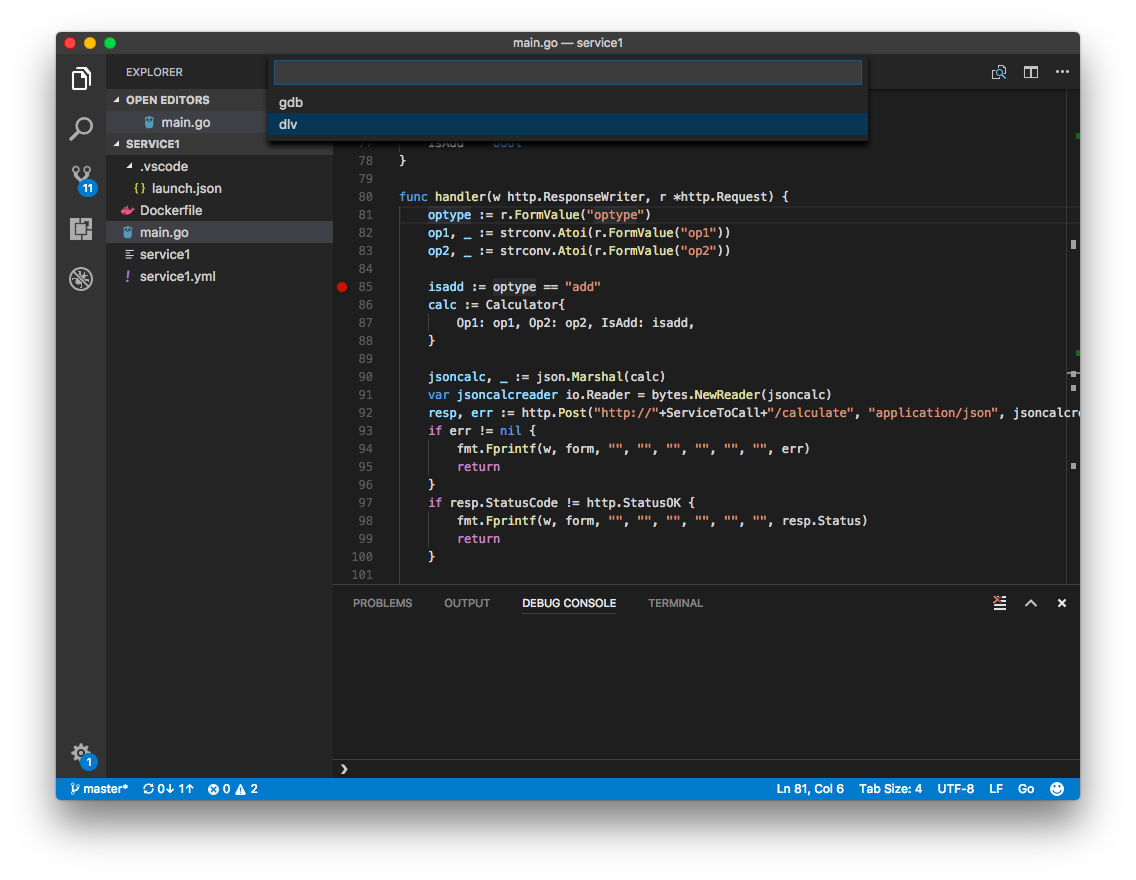Close the bottom panel
This screenshot has height=880, width=1136.
[1062, 603]
